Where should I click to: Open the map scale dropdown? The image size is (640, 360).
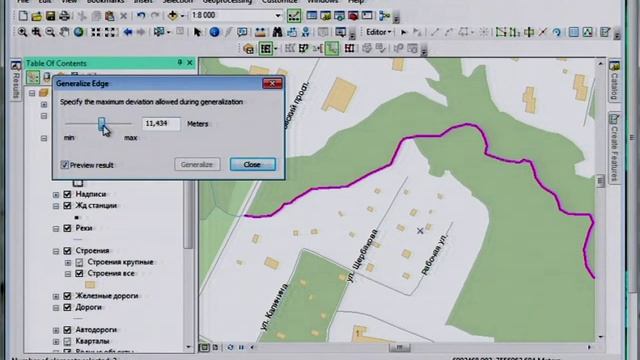coord(278,16)
